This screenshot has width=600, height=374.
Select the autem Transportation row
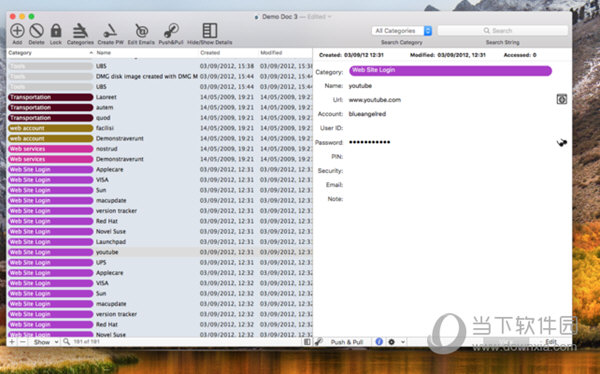pyautogui.click(x=160, y=108)
